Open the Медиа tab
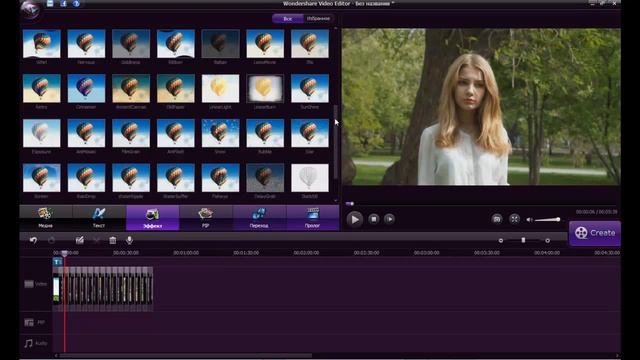640x360 pixels. pyautogui.click(x=46, y=218)
